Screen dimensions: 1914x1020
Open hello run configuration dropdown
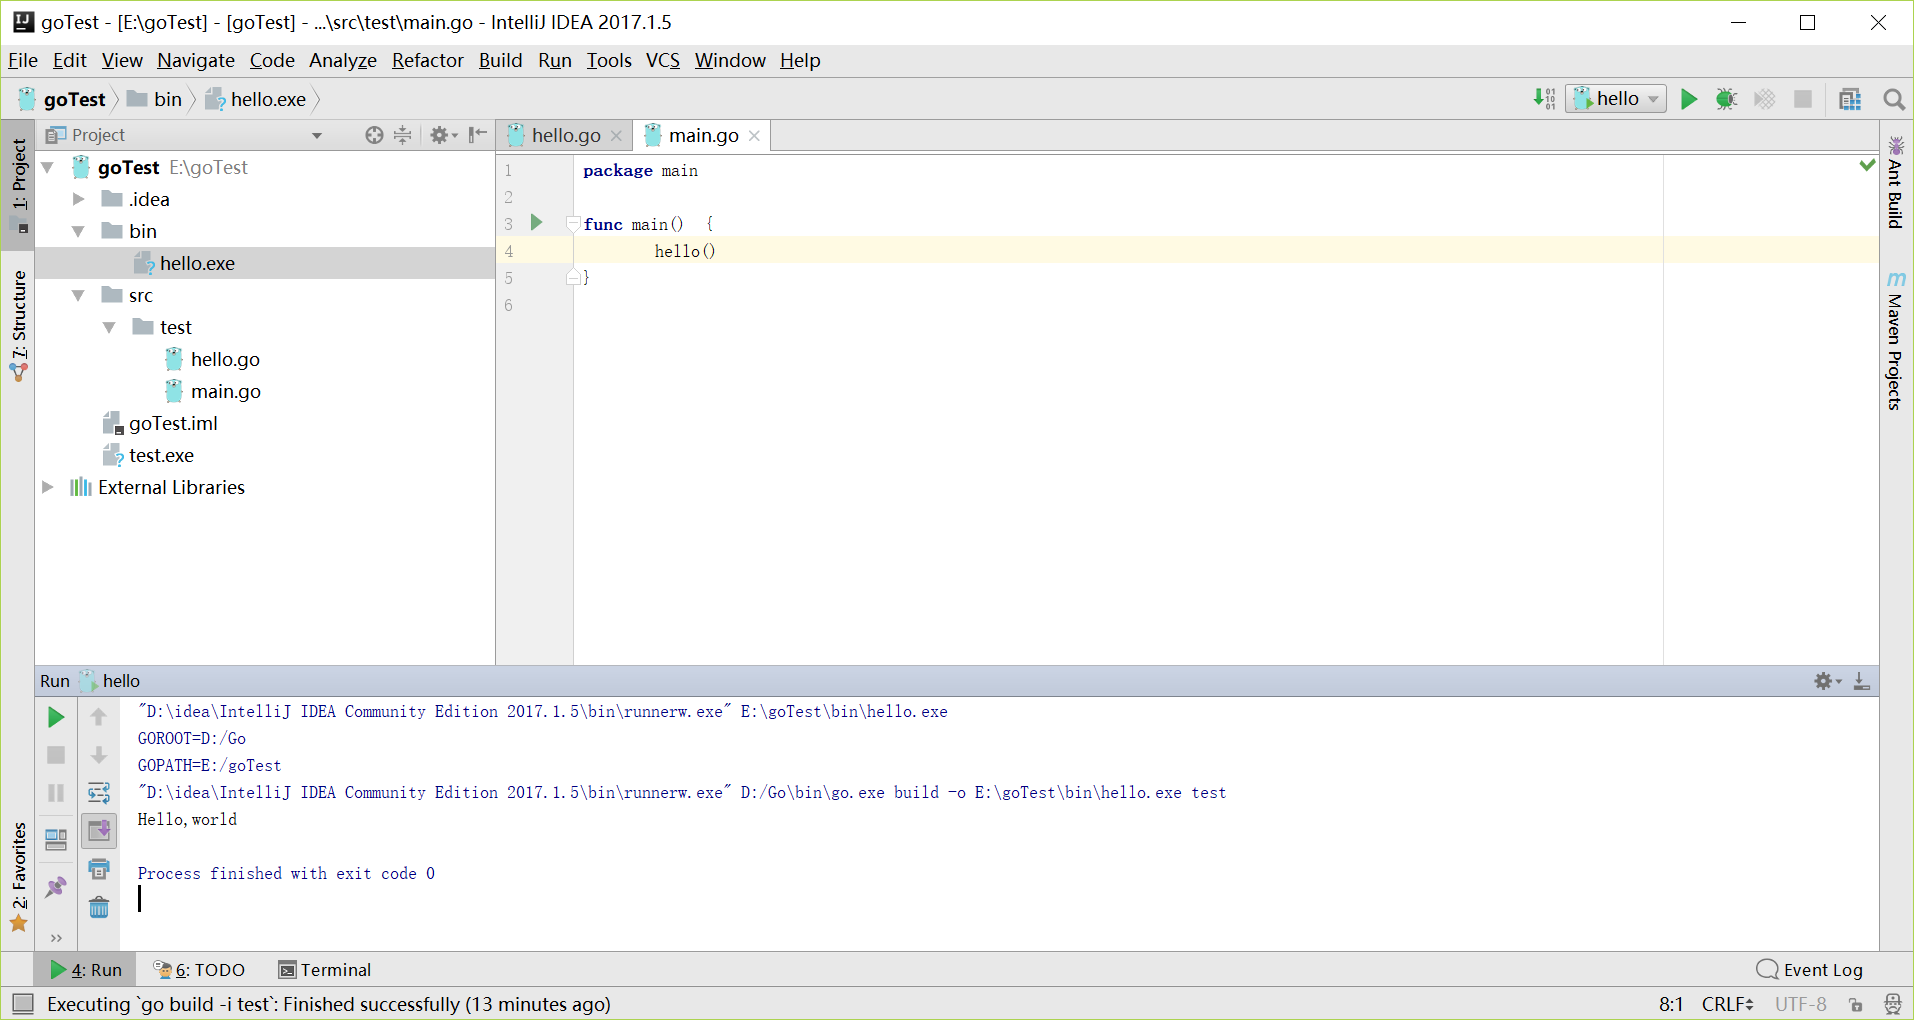[x=1616, y=99]
